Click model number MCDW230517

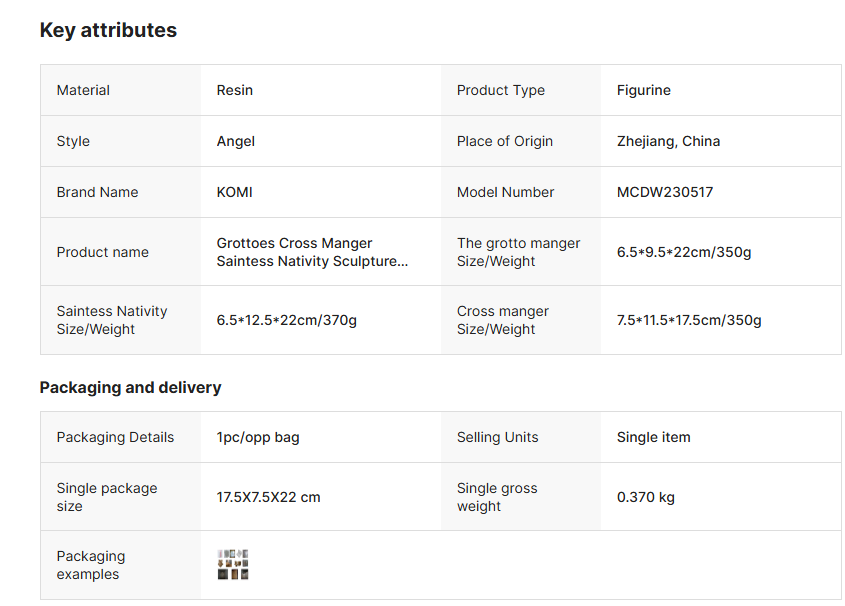(x=665, y=192)
